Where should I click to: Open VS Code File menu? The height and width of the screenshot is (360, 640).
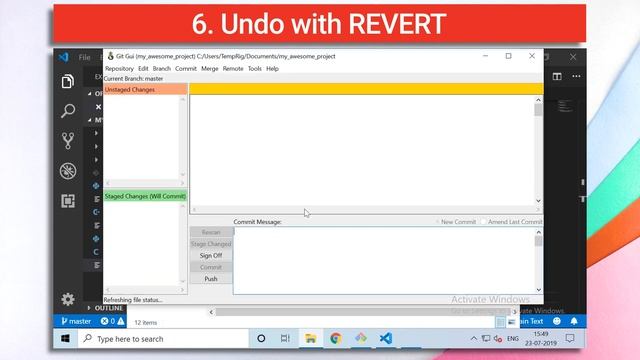click(84, 57)
